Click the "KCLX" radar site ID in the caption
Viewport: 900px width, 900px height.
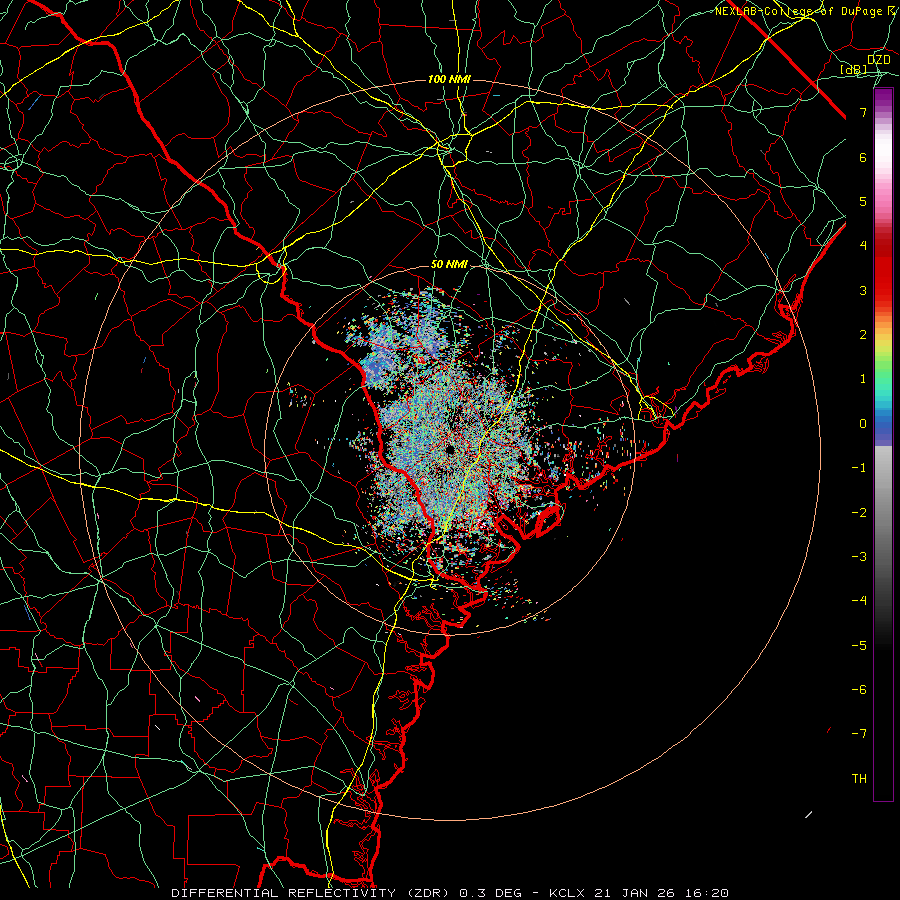tap(567, 893)
